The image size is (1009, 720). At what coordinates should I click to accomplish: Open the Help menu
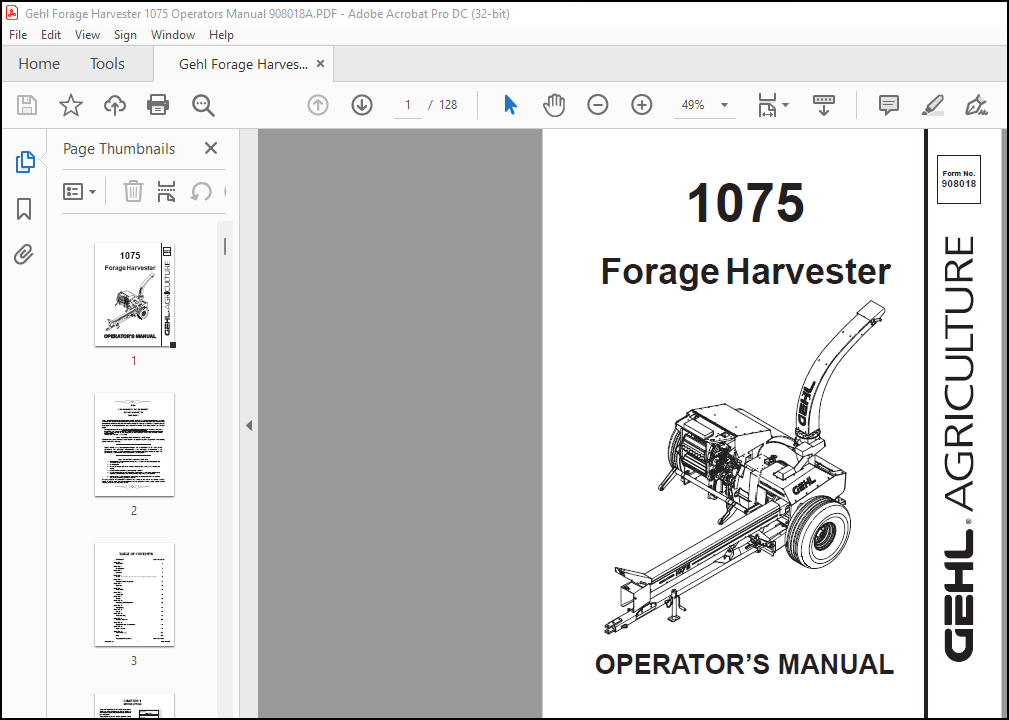221,35
